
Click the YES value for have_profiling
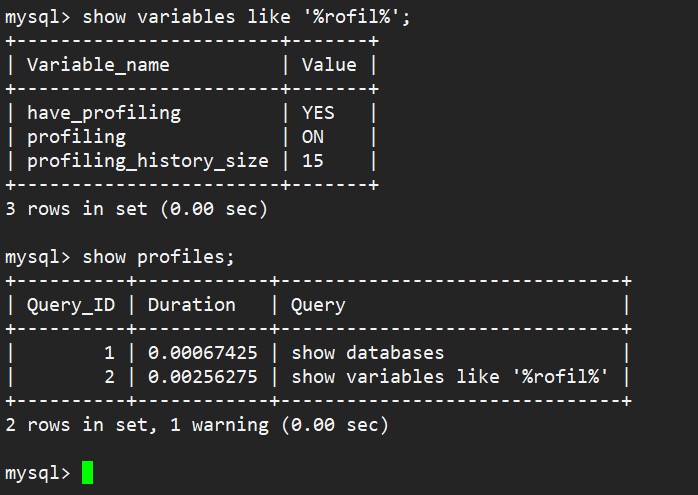pyautogui.click(x=318, y=113)
